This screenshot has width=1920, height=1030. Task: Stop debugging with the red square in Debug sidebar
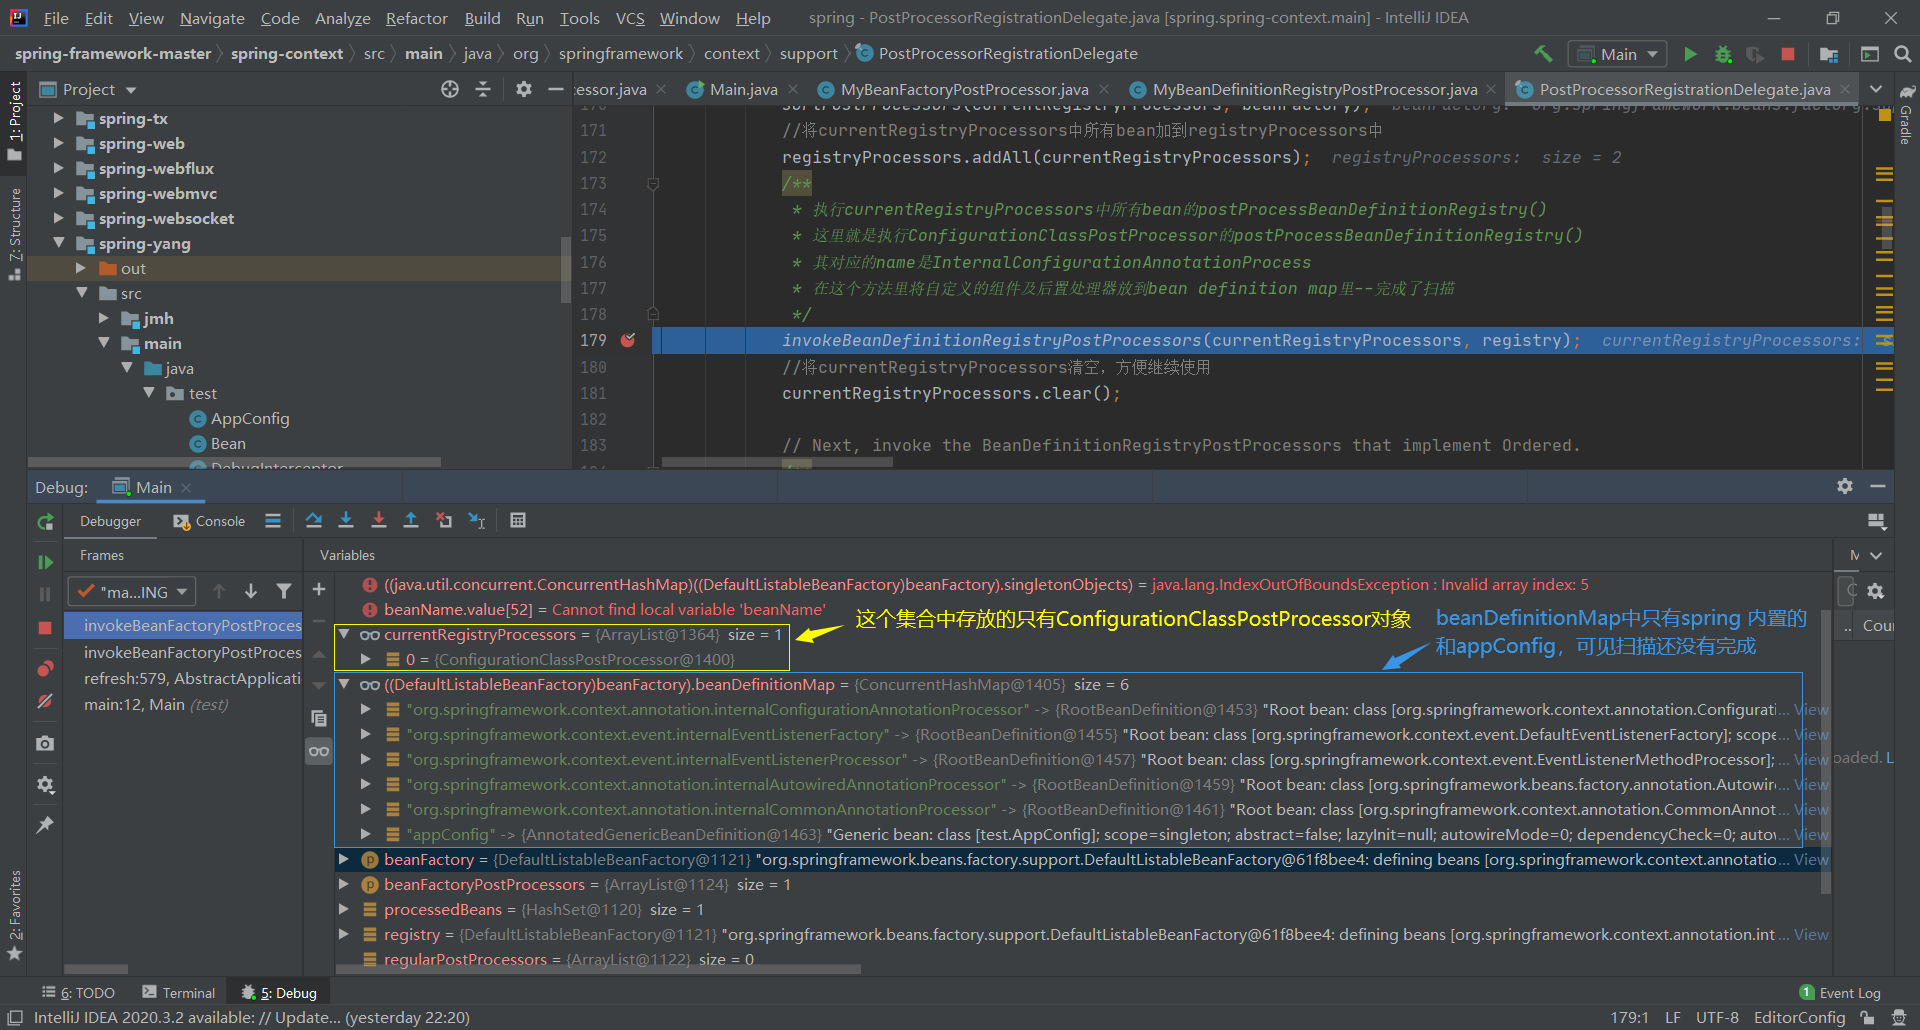(45, 627)
